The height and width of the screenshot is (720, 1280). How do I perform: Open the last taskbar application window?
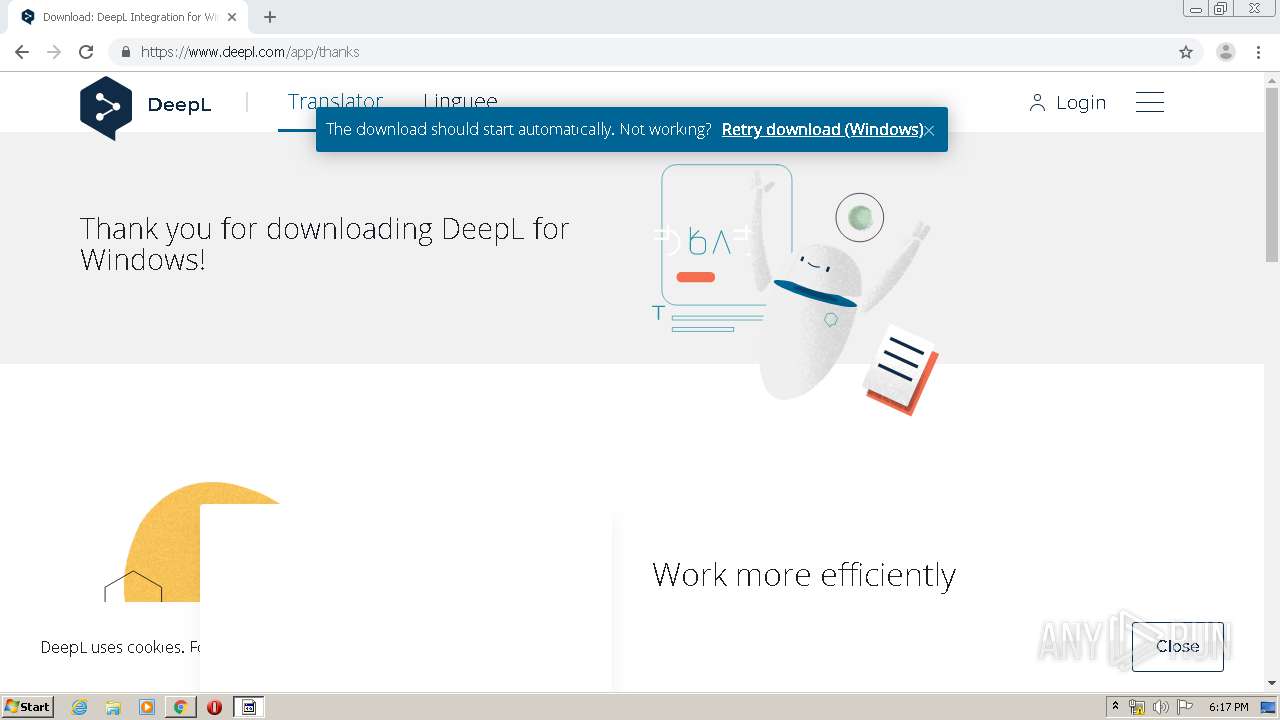pos(249,707)
